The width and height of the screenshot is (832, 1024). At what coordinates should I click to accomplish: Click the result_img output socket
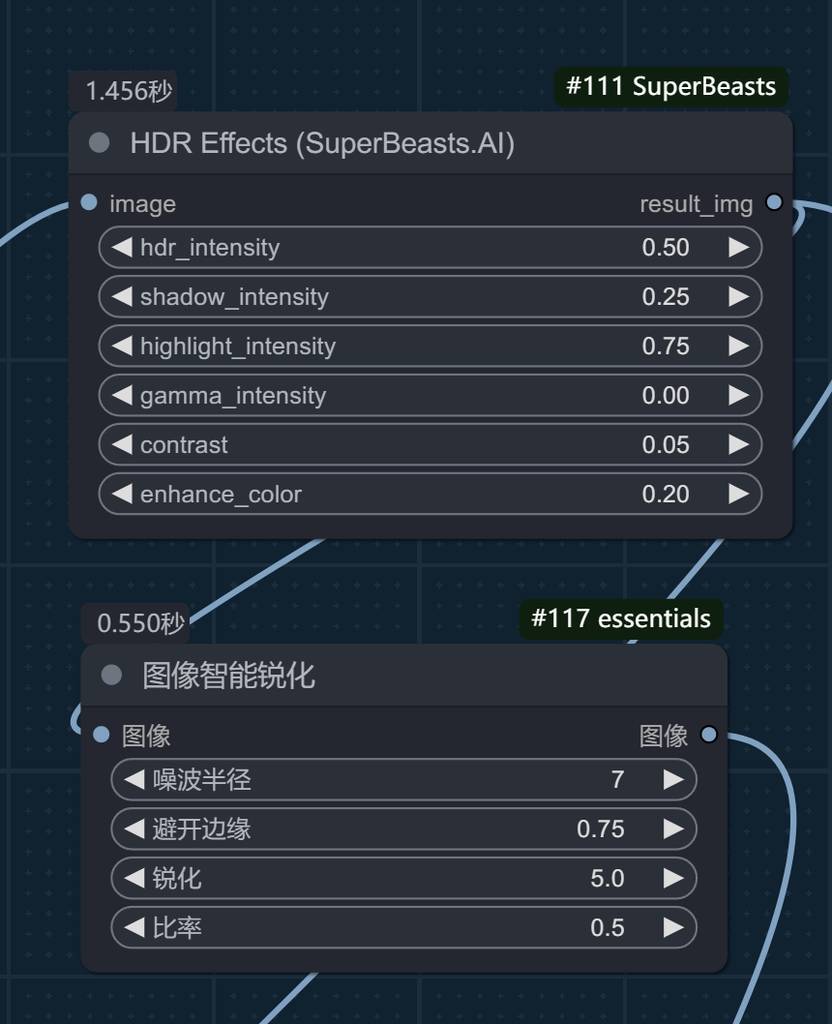tap(773, 203)
